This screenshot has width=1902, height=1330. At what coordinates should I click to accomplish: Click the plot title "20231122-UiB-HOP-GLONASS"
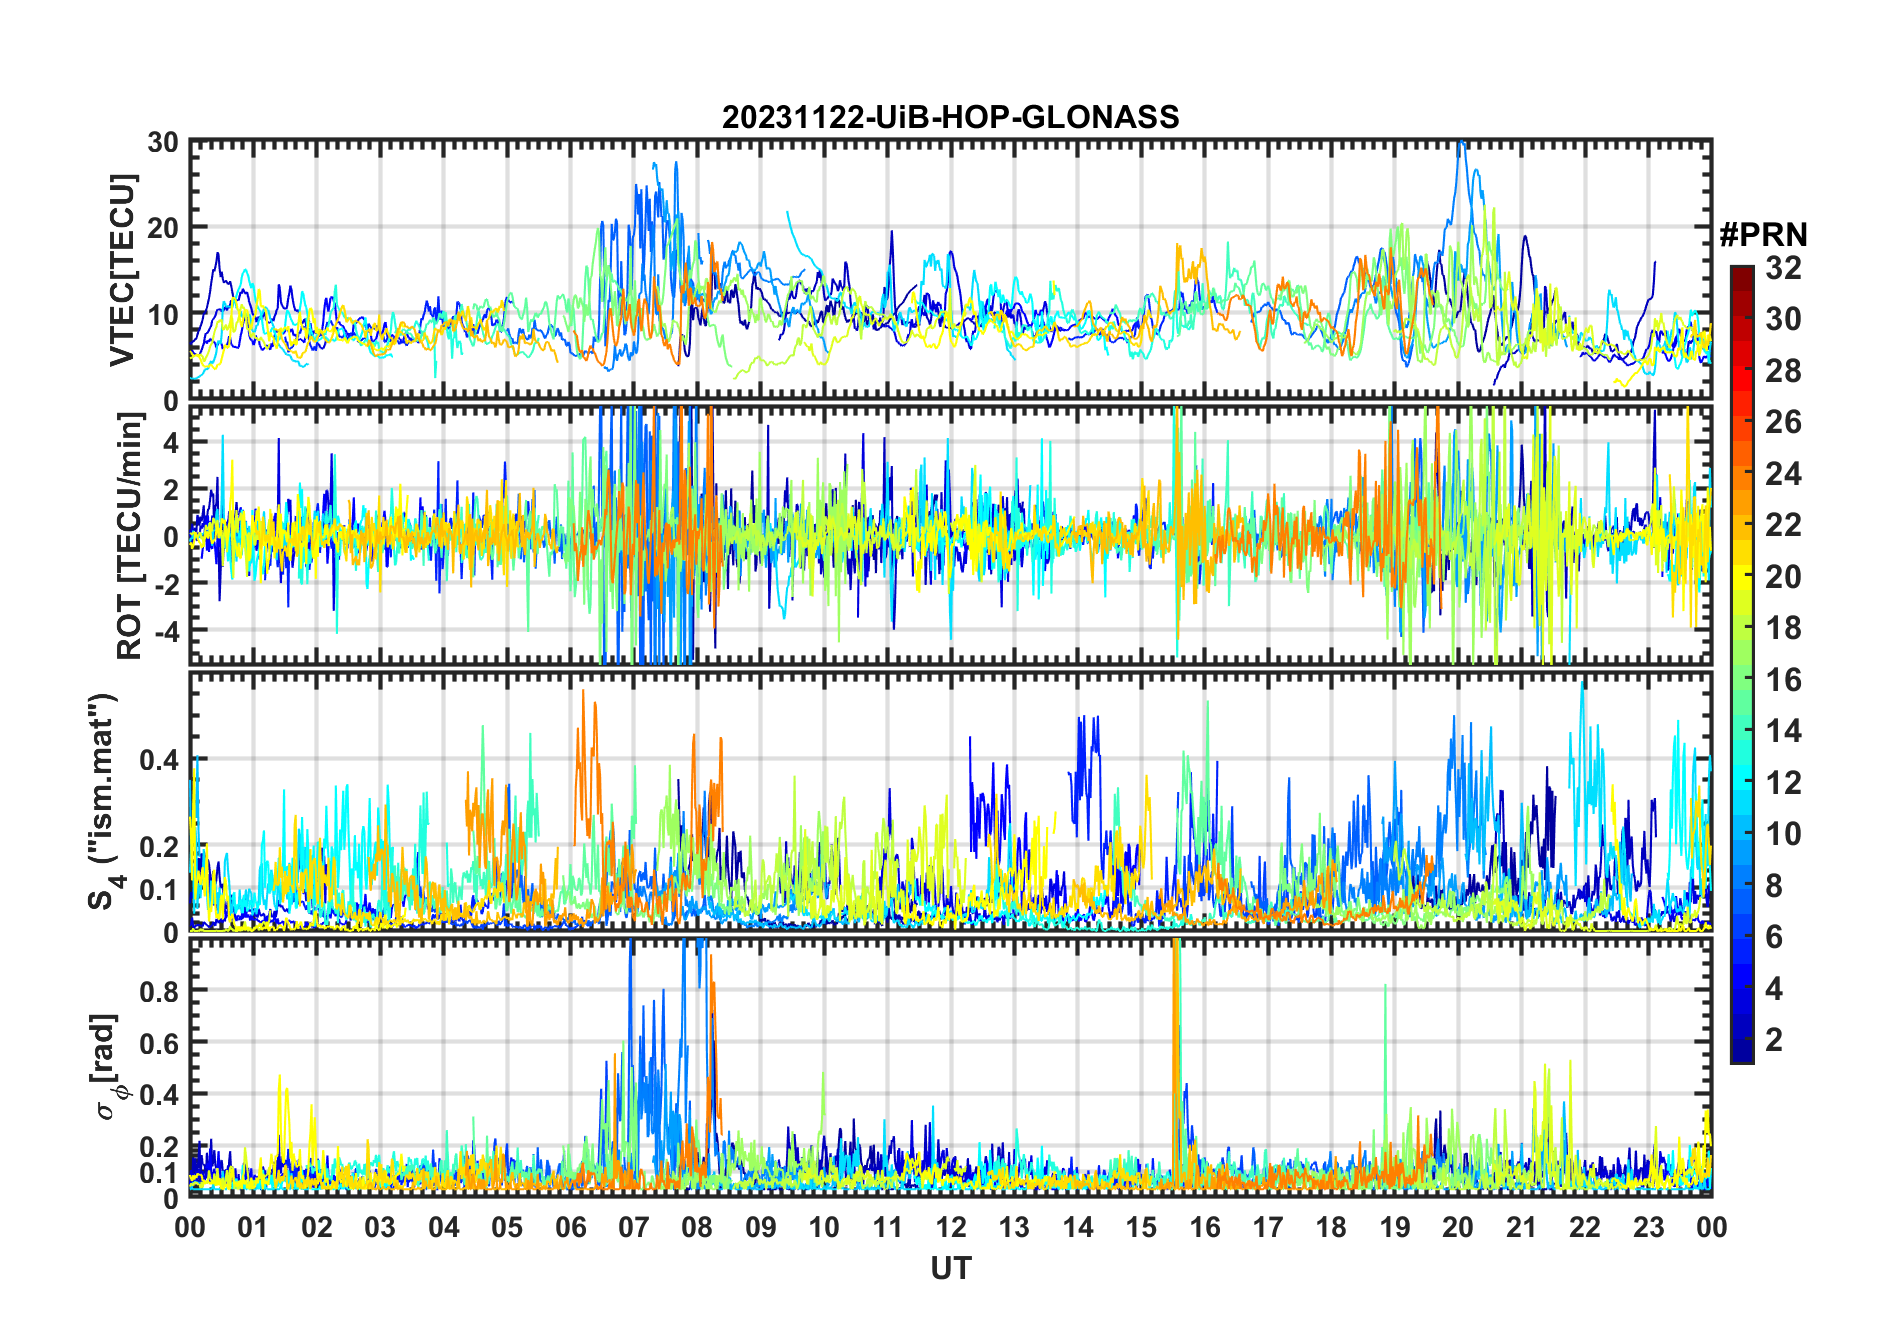click(950, 117)
